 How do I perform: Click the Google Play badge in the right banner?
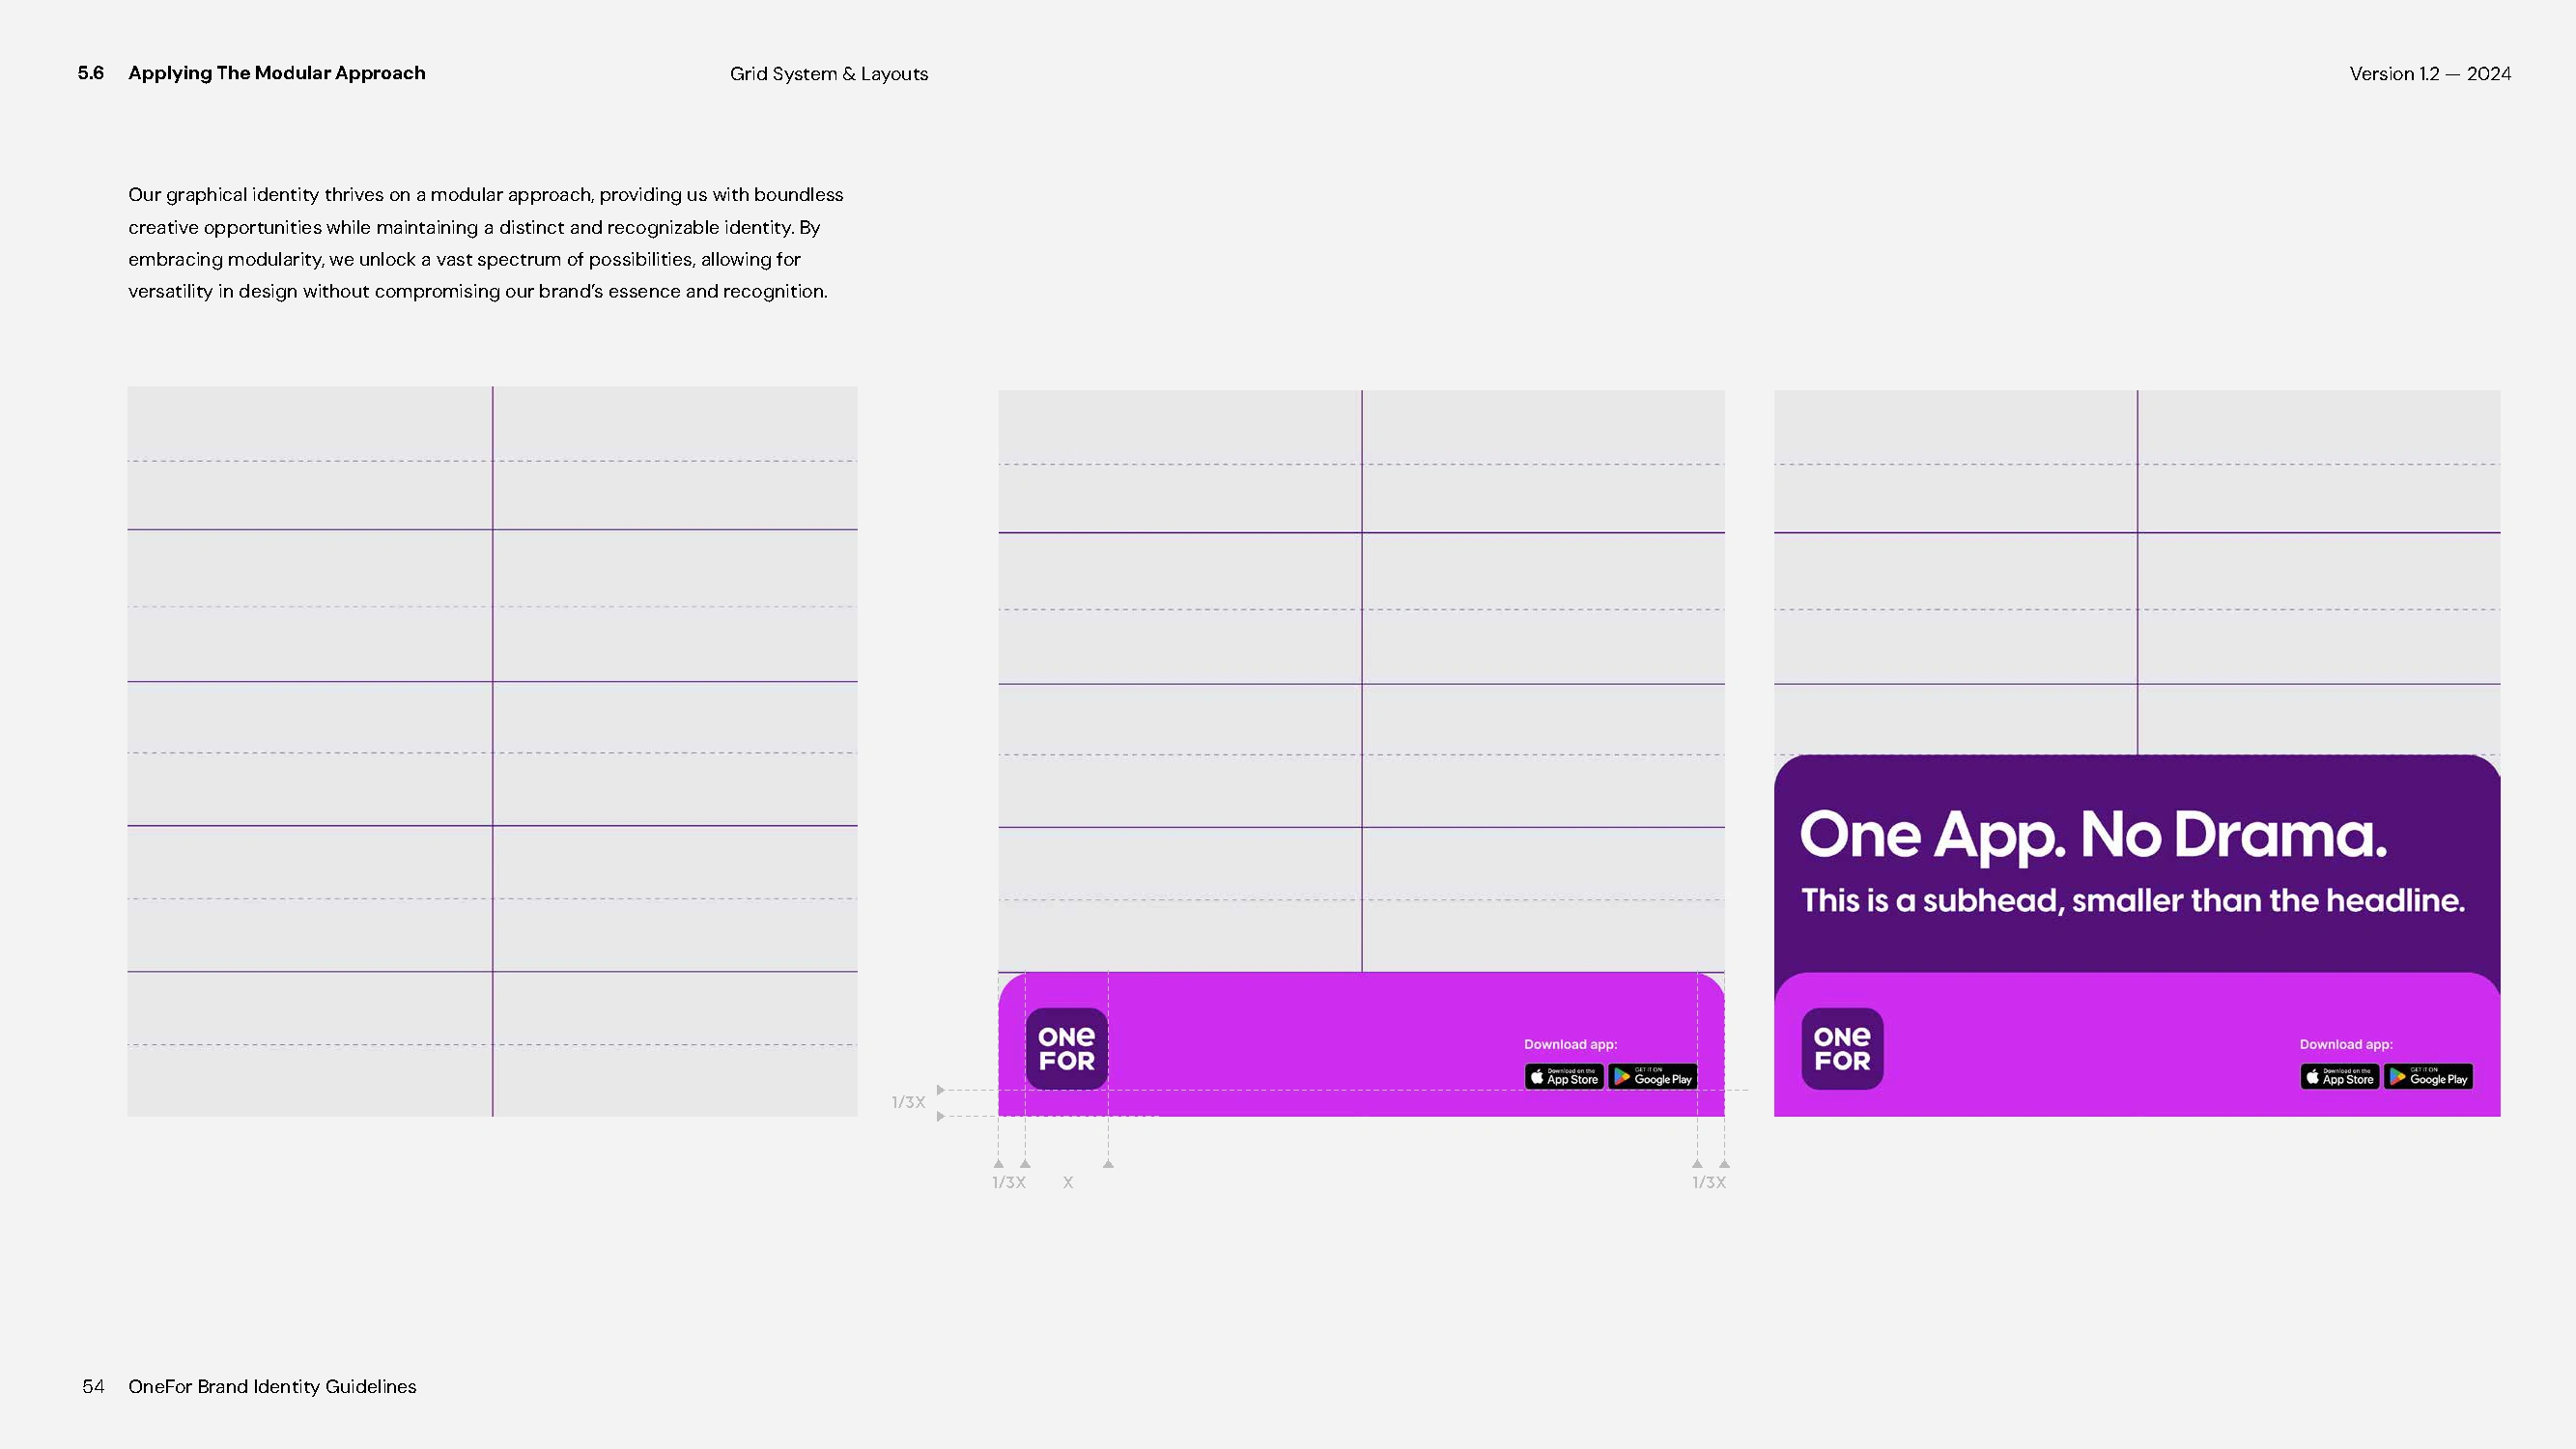(2428, 1077)
